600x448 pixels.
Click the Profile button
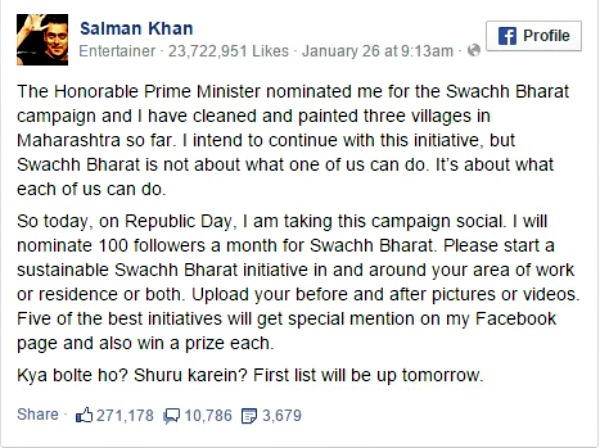point(534,36)
